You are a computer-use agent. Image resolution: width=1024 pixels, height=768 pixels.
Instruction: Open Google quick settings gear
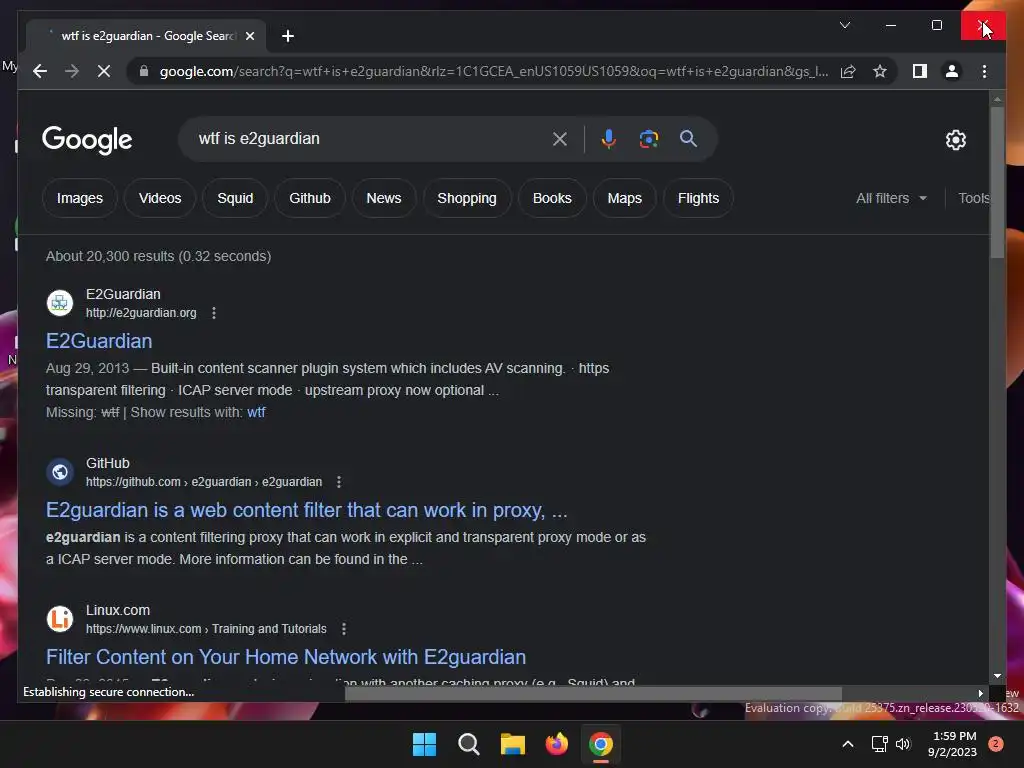tap(955, 139)
